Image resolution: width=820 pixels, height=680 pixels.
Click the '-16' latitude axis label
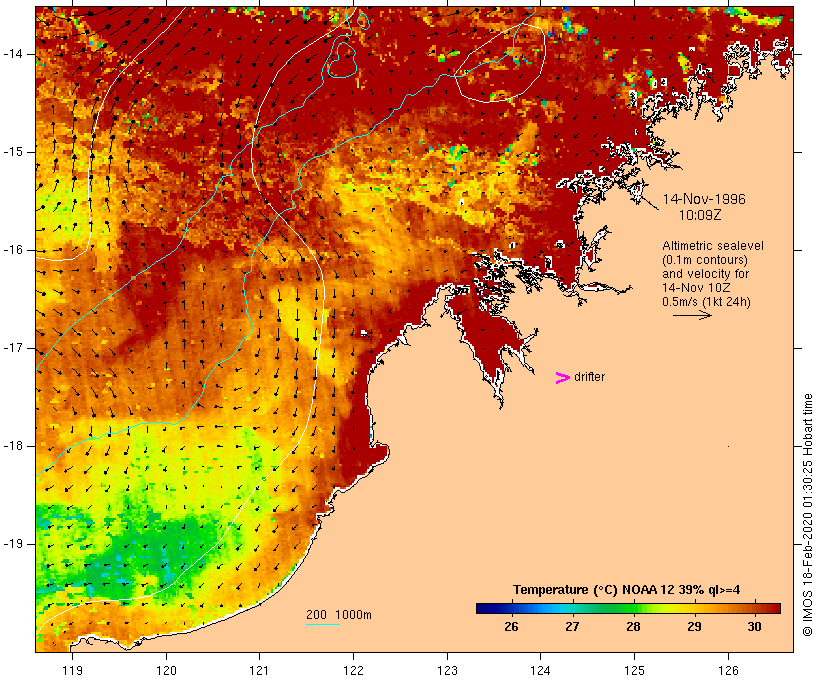(14, 250)
